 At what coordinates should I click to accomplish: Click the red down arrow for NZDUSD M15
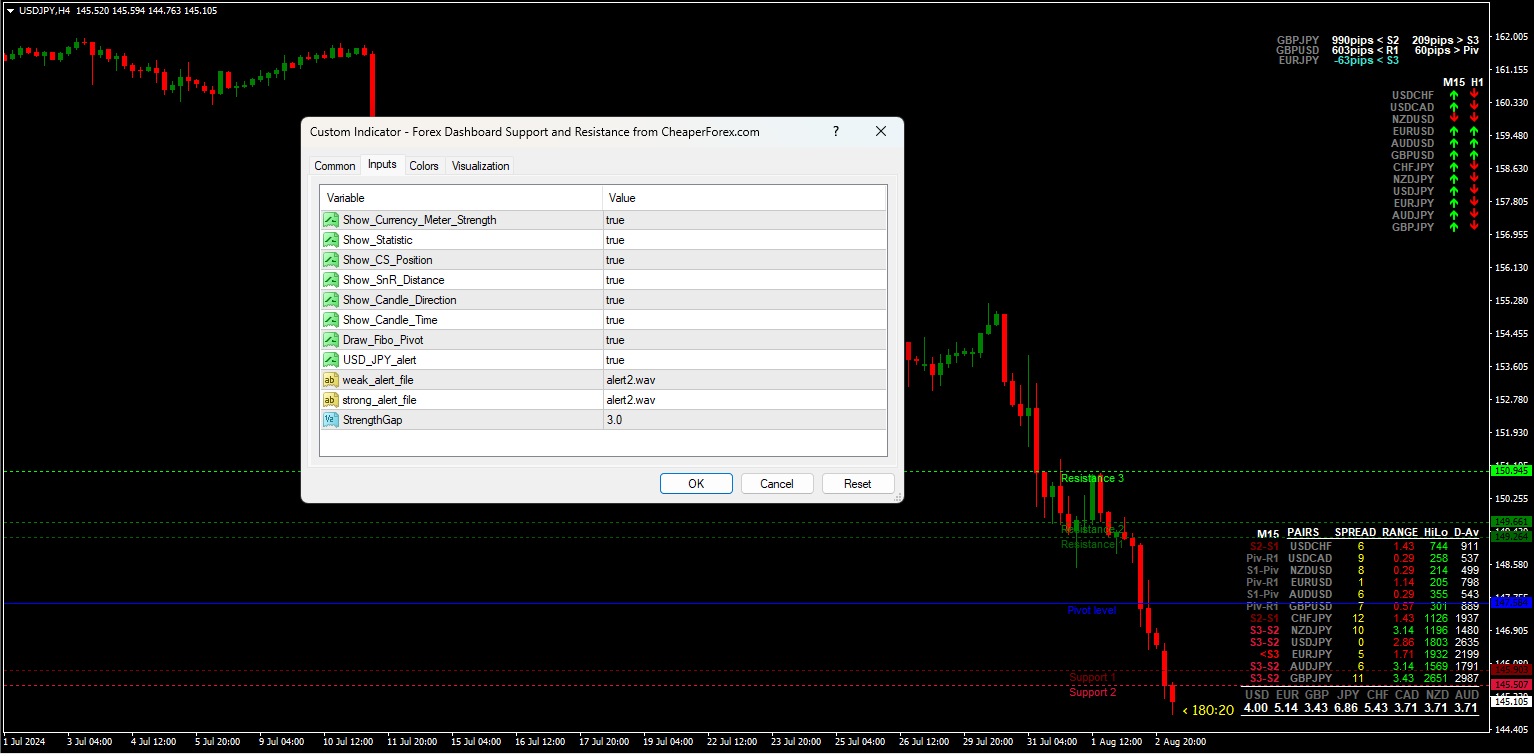coord(1454,119)
